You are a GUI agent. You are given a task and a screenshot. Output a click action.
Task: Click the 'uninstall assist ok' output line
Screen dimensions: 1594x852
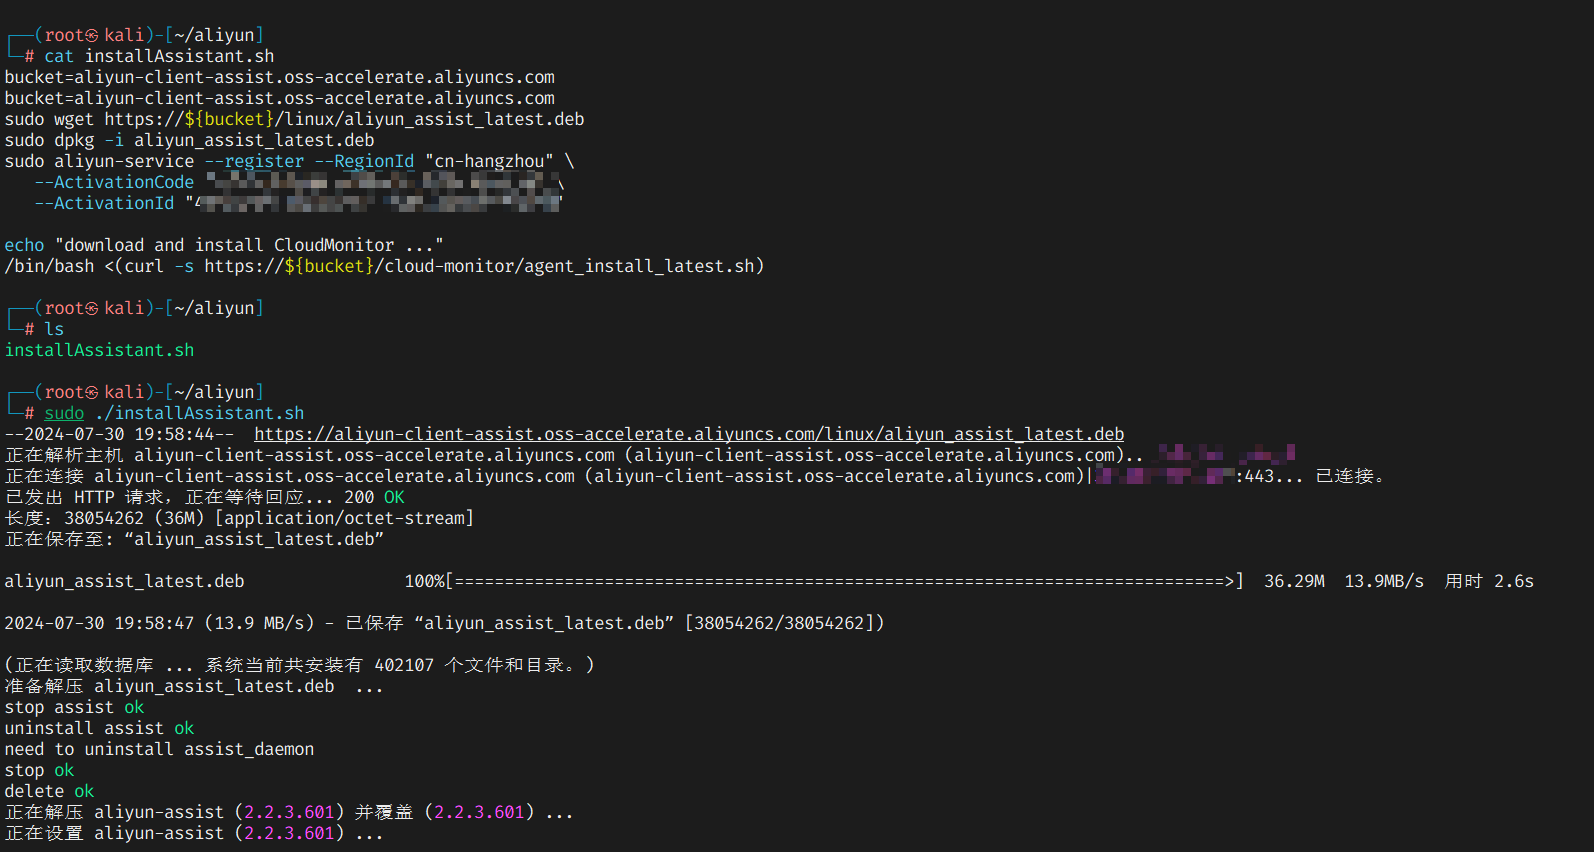point(99,728)
